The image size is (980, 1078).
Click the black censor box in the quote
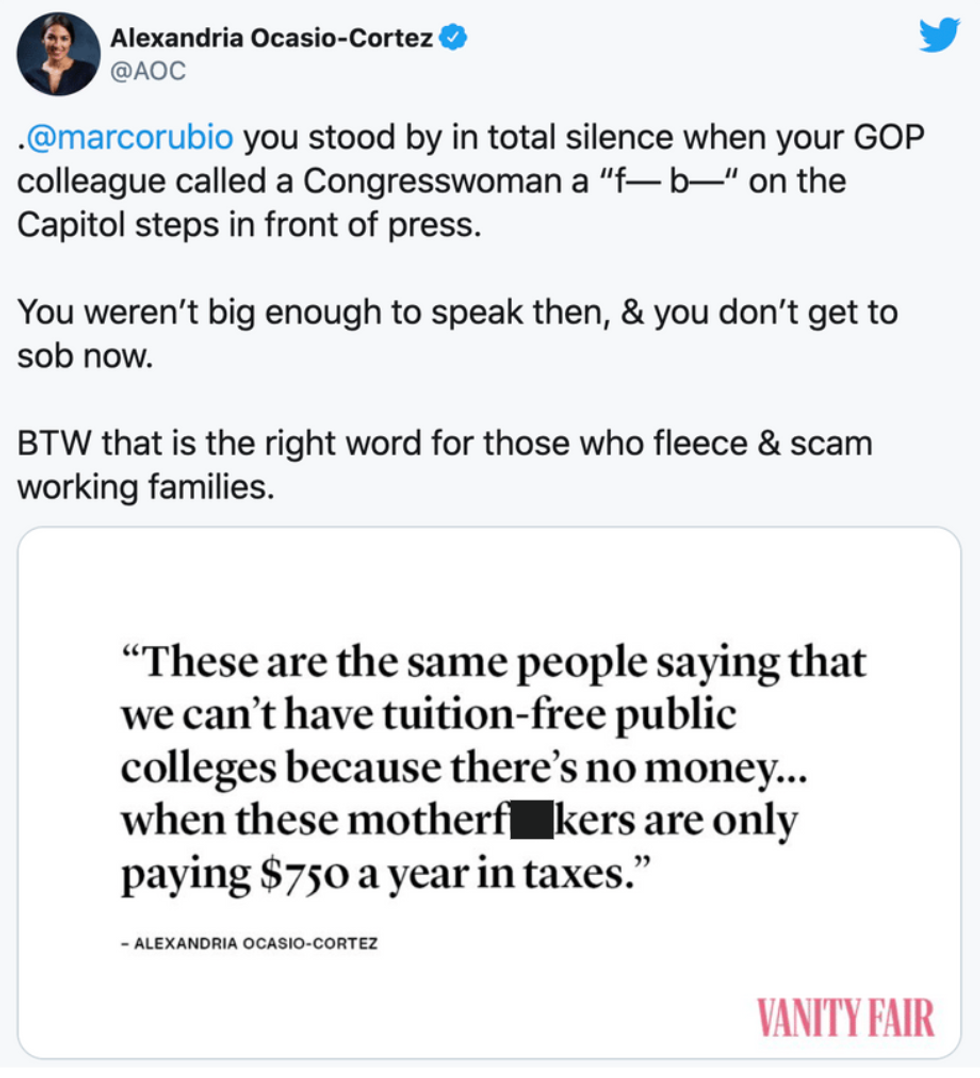point(530,820)
